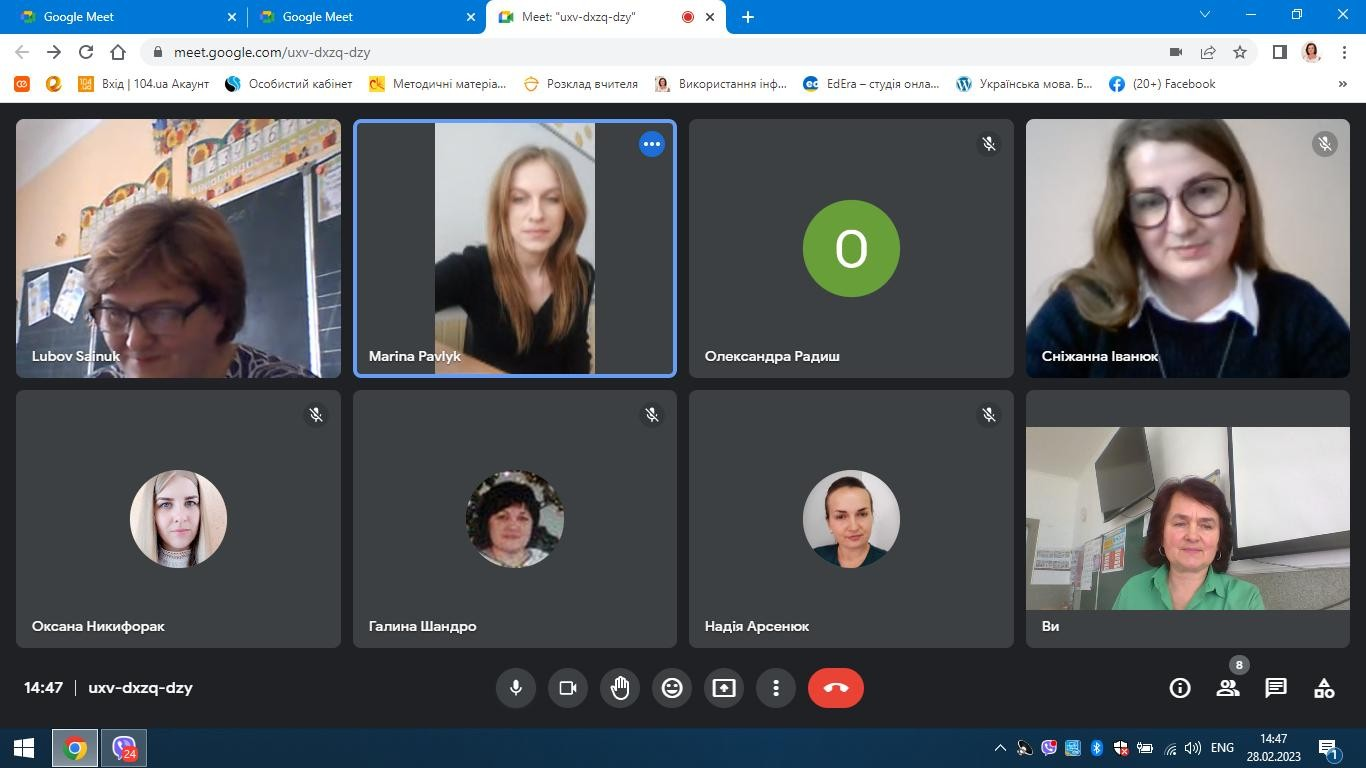Open the Методичні матеріа... bookmark
Screen dimensions: 1366x768
point(438,84)
